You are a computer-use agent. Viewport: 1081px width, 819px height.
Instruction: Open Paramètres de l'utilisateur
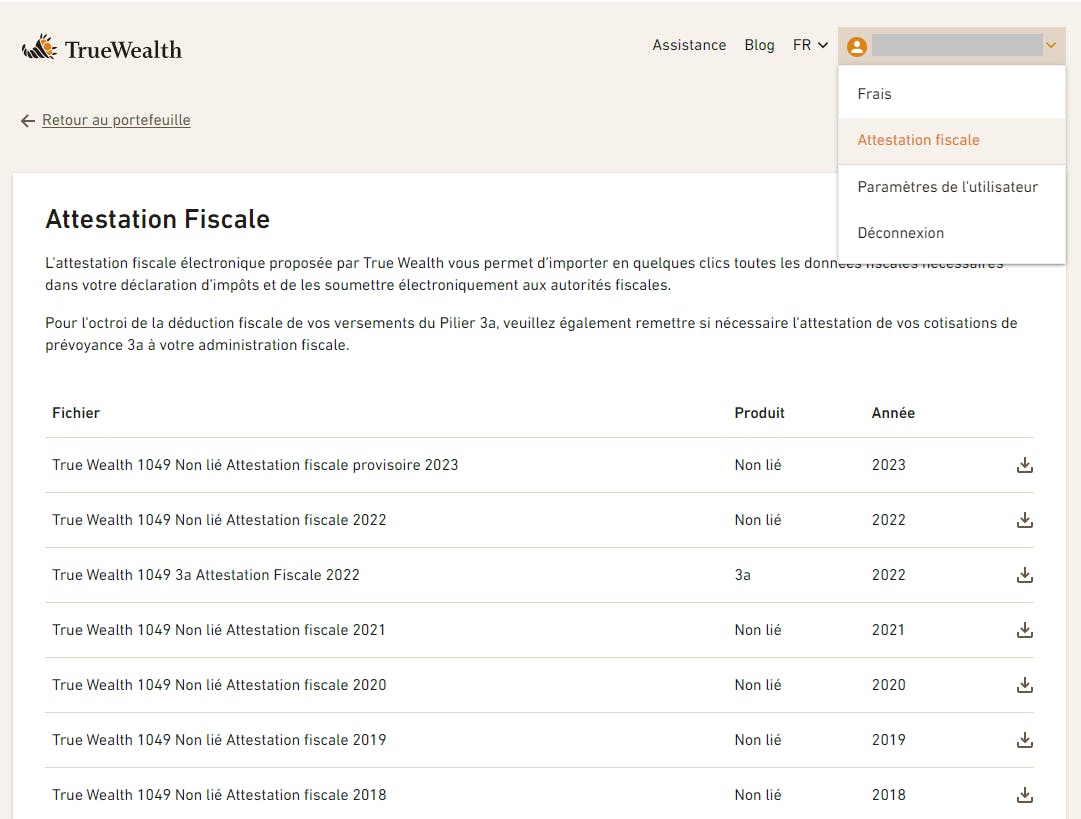click(x=951, y=187)
